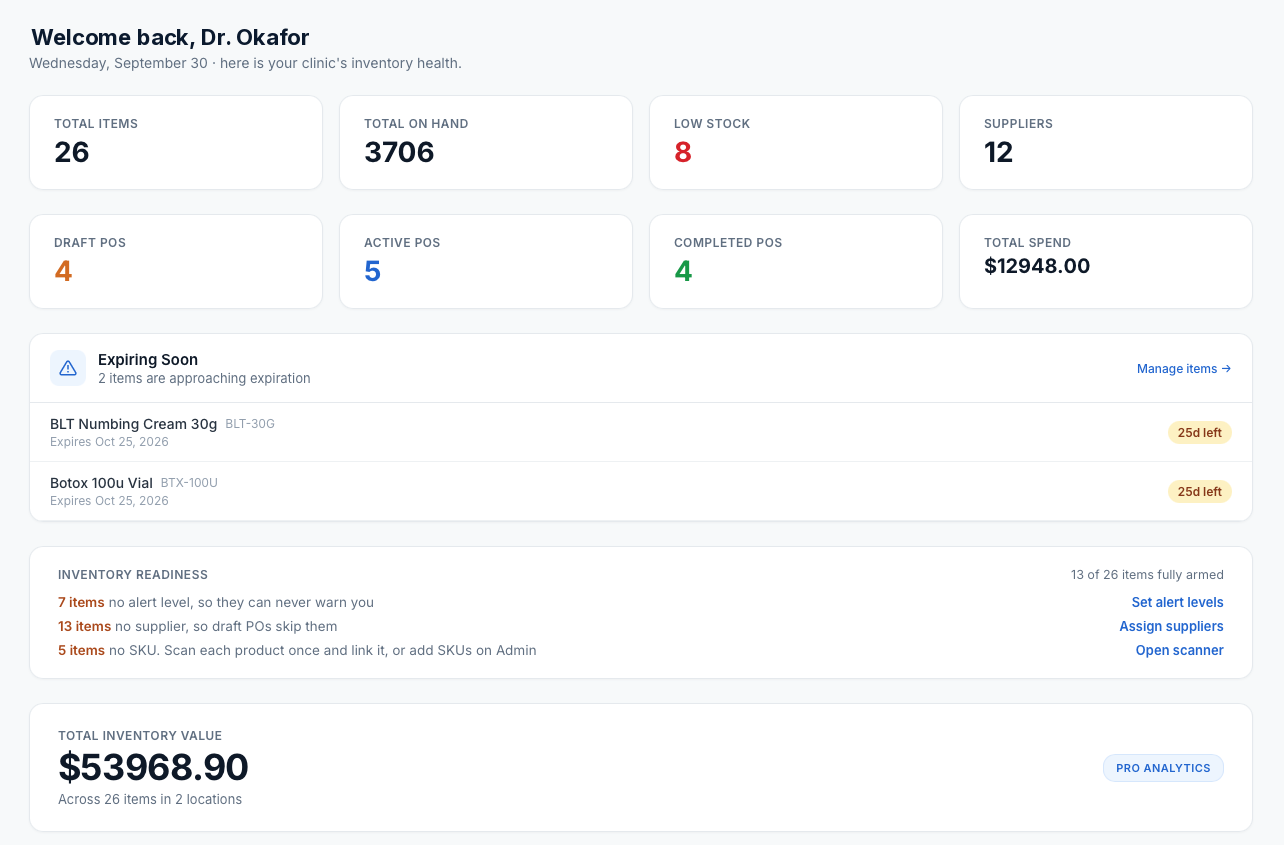The width and height of the screenshot is (1284, 845).
Task: Click 'Across 26 items in 2 locations' text
Action: click(150, 799)
